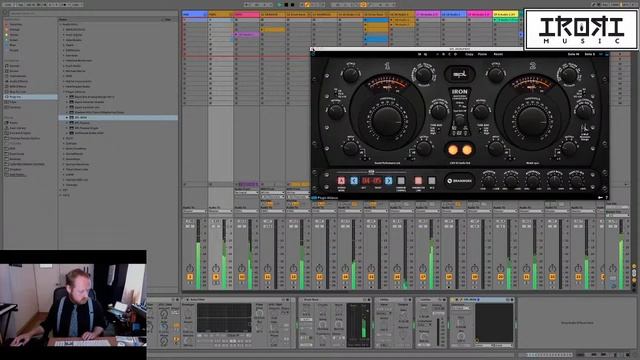Click the pink square button in plugin toolbar

click(418, 181)
